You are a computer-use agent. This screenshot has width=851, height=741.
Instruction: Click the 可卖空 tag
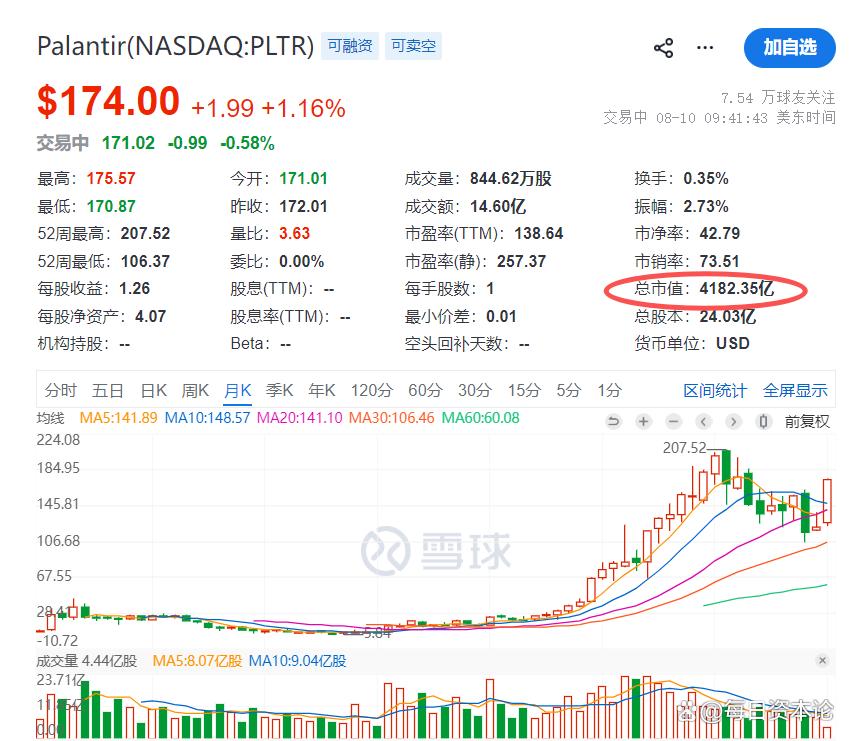pos(414,46)
